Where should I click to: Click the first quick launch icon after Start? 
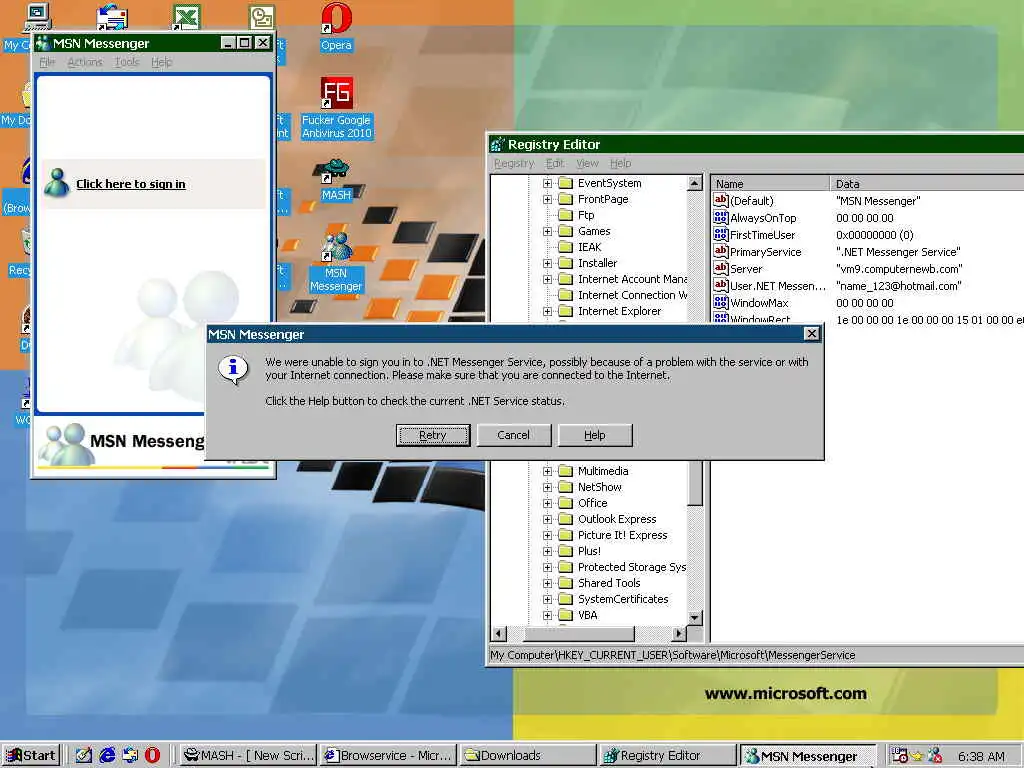click(x=84, y=755)
